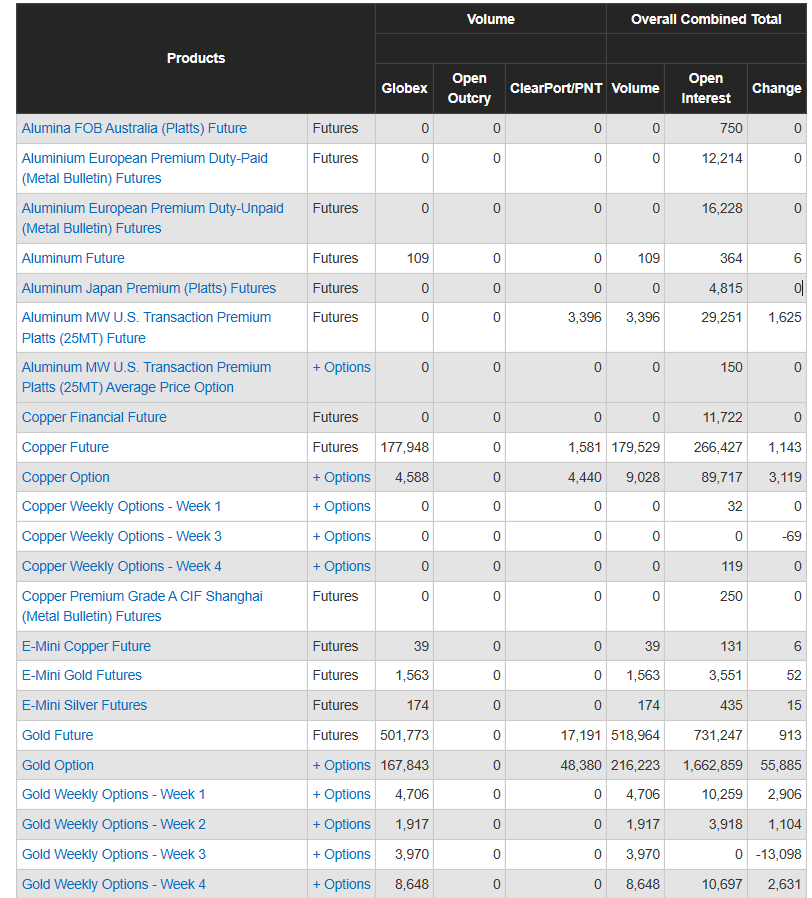Open the Copper Financial Future link
Viewport: 812px width, 898px height.
point(94,417)
